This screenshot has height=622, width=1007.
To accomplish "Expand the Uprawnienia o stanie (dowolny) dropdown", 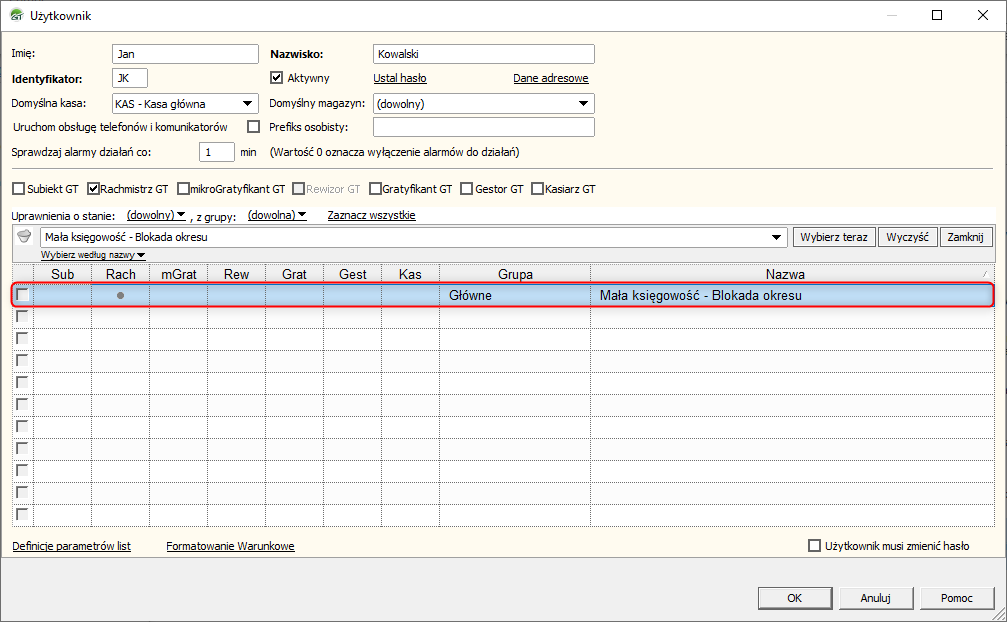I will tap(156, 215).
